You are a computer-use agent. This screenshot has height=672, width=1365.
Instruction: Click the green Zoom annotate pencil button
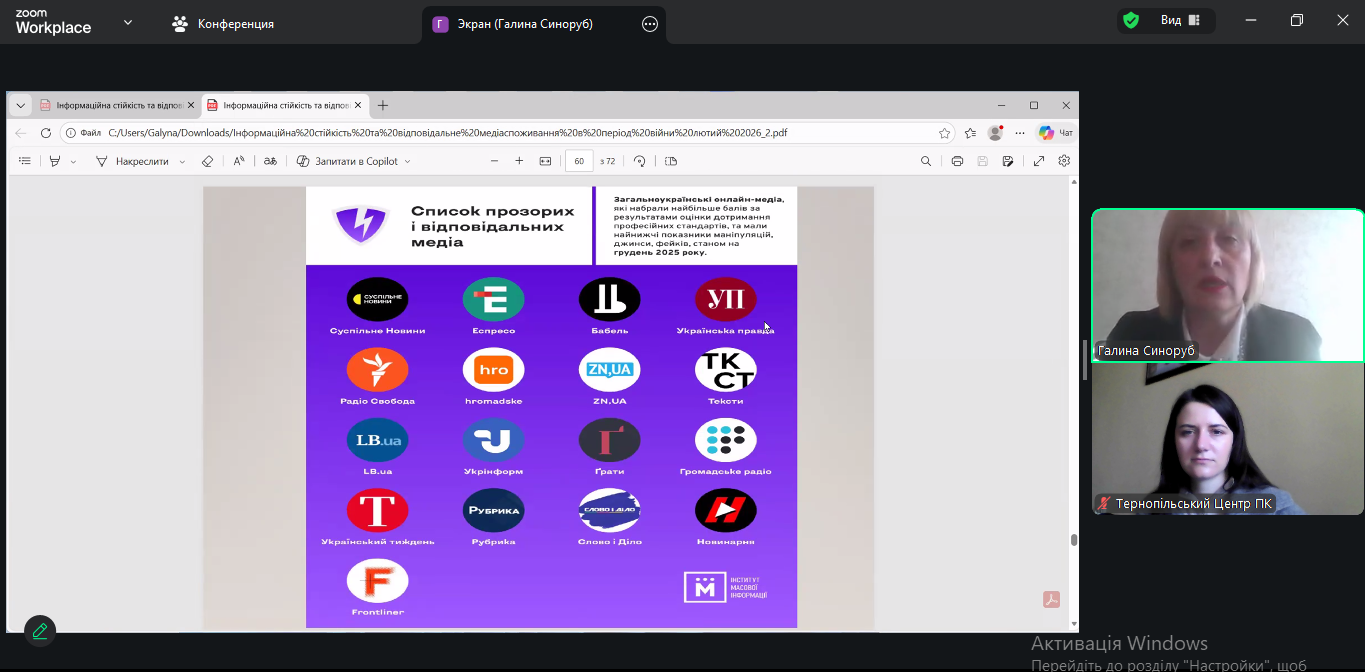pyautogui.click(x=40, y=631)
